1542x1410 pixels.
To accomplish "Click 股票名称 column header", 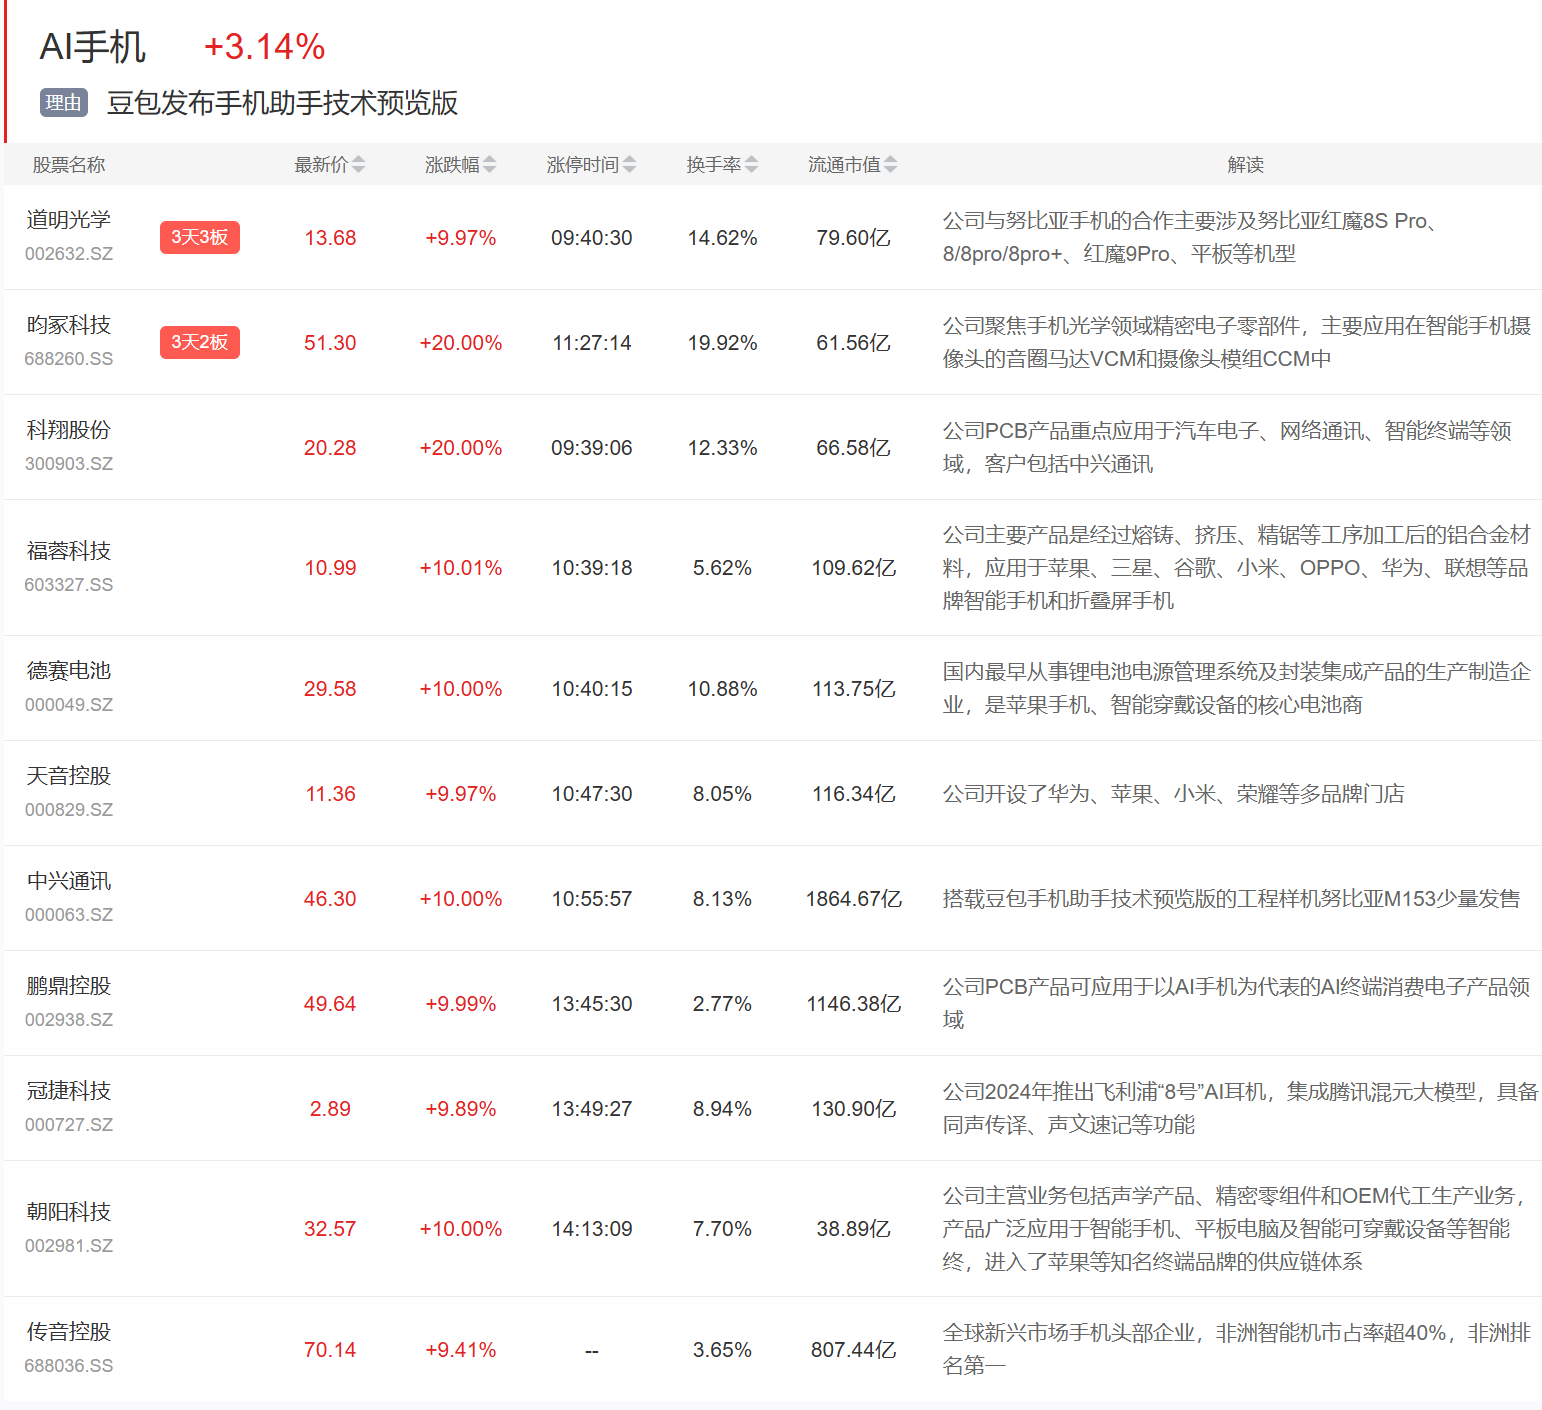I will pyautogui.click(x=68, y=165).
